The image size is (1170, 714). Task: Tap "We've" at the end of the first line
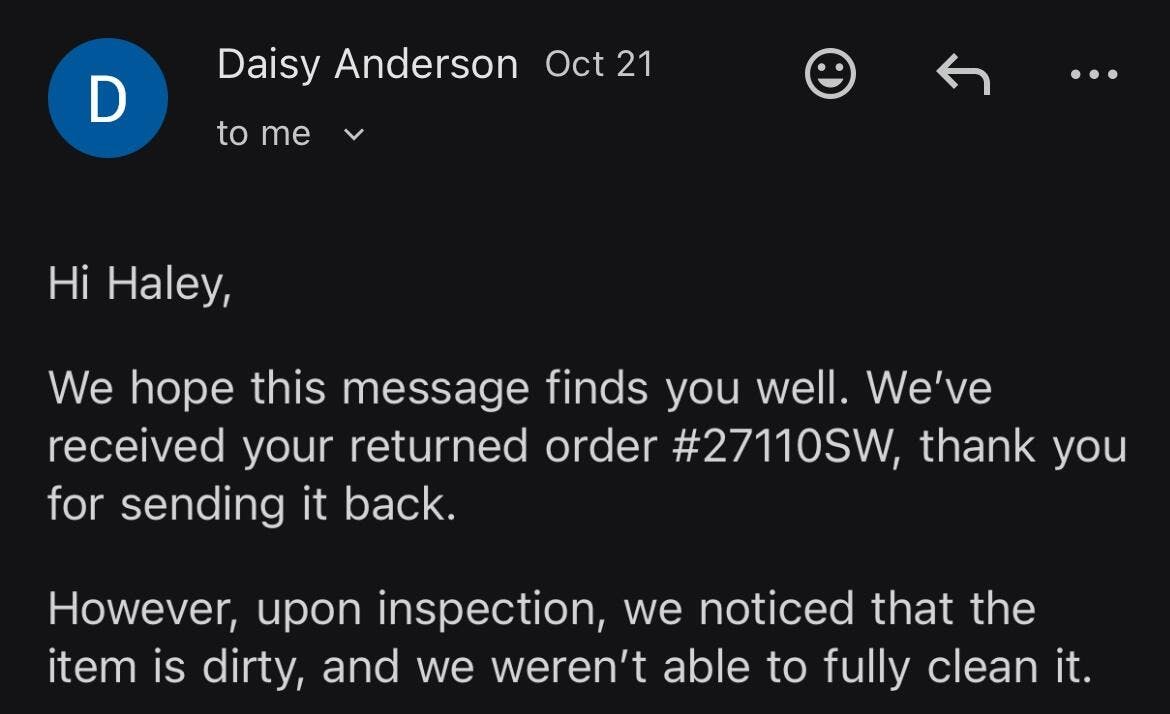click(x=929, y=388)
